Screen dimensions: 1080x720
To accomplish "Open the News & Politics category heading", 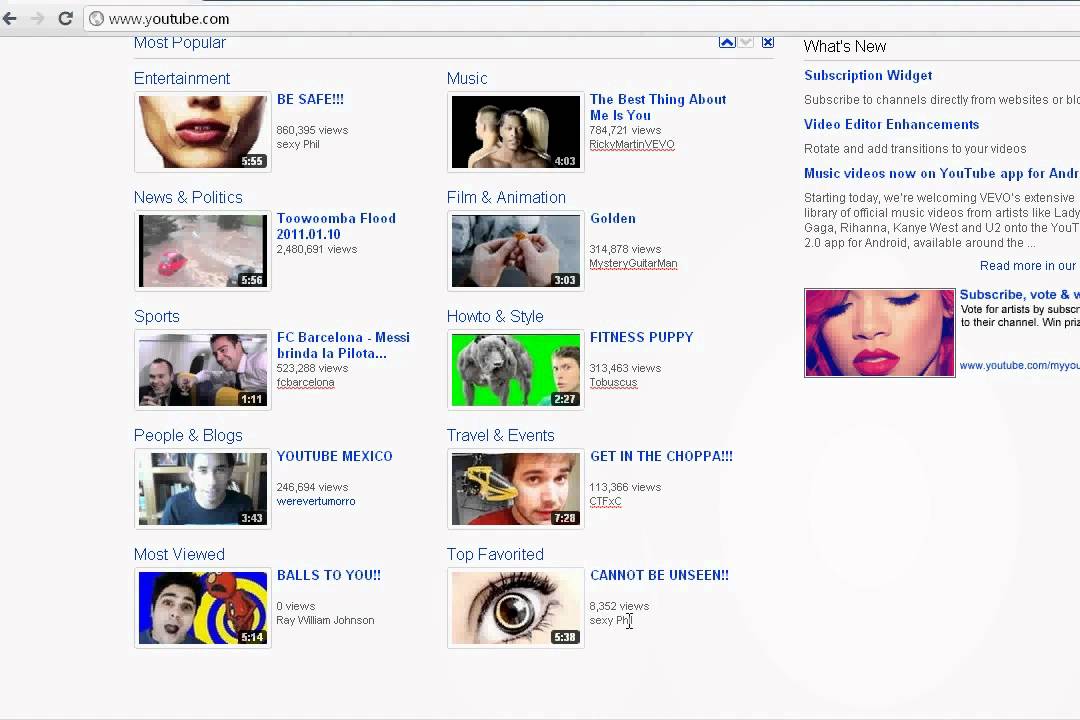I will pos(188,198).
